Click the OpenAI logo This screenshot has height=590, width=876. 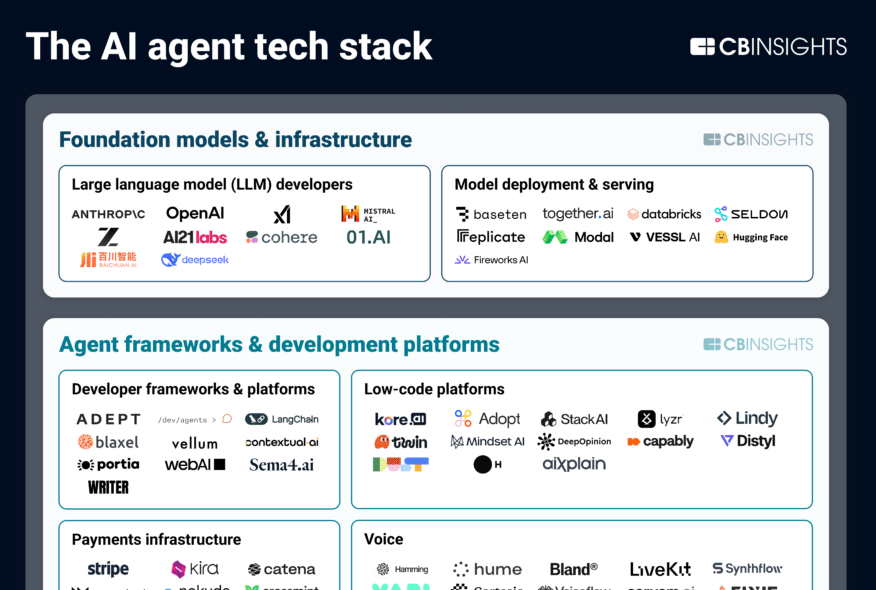tap(195, 213)
